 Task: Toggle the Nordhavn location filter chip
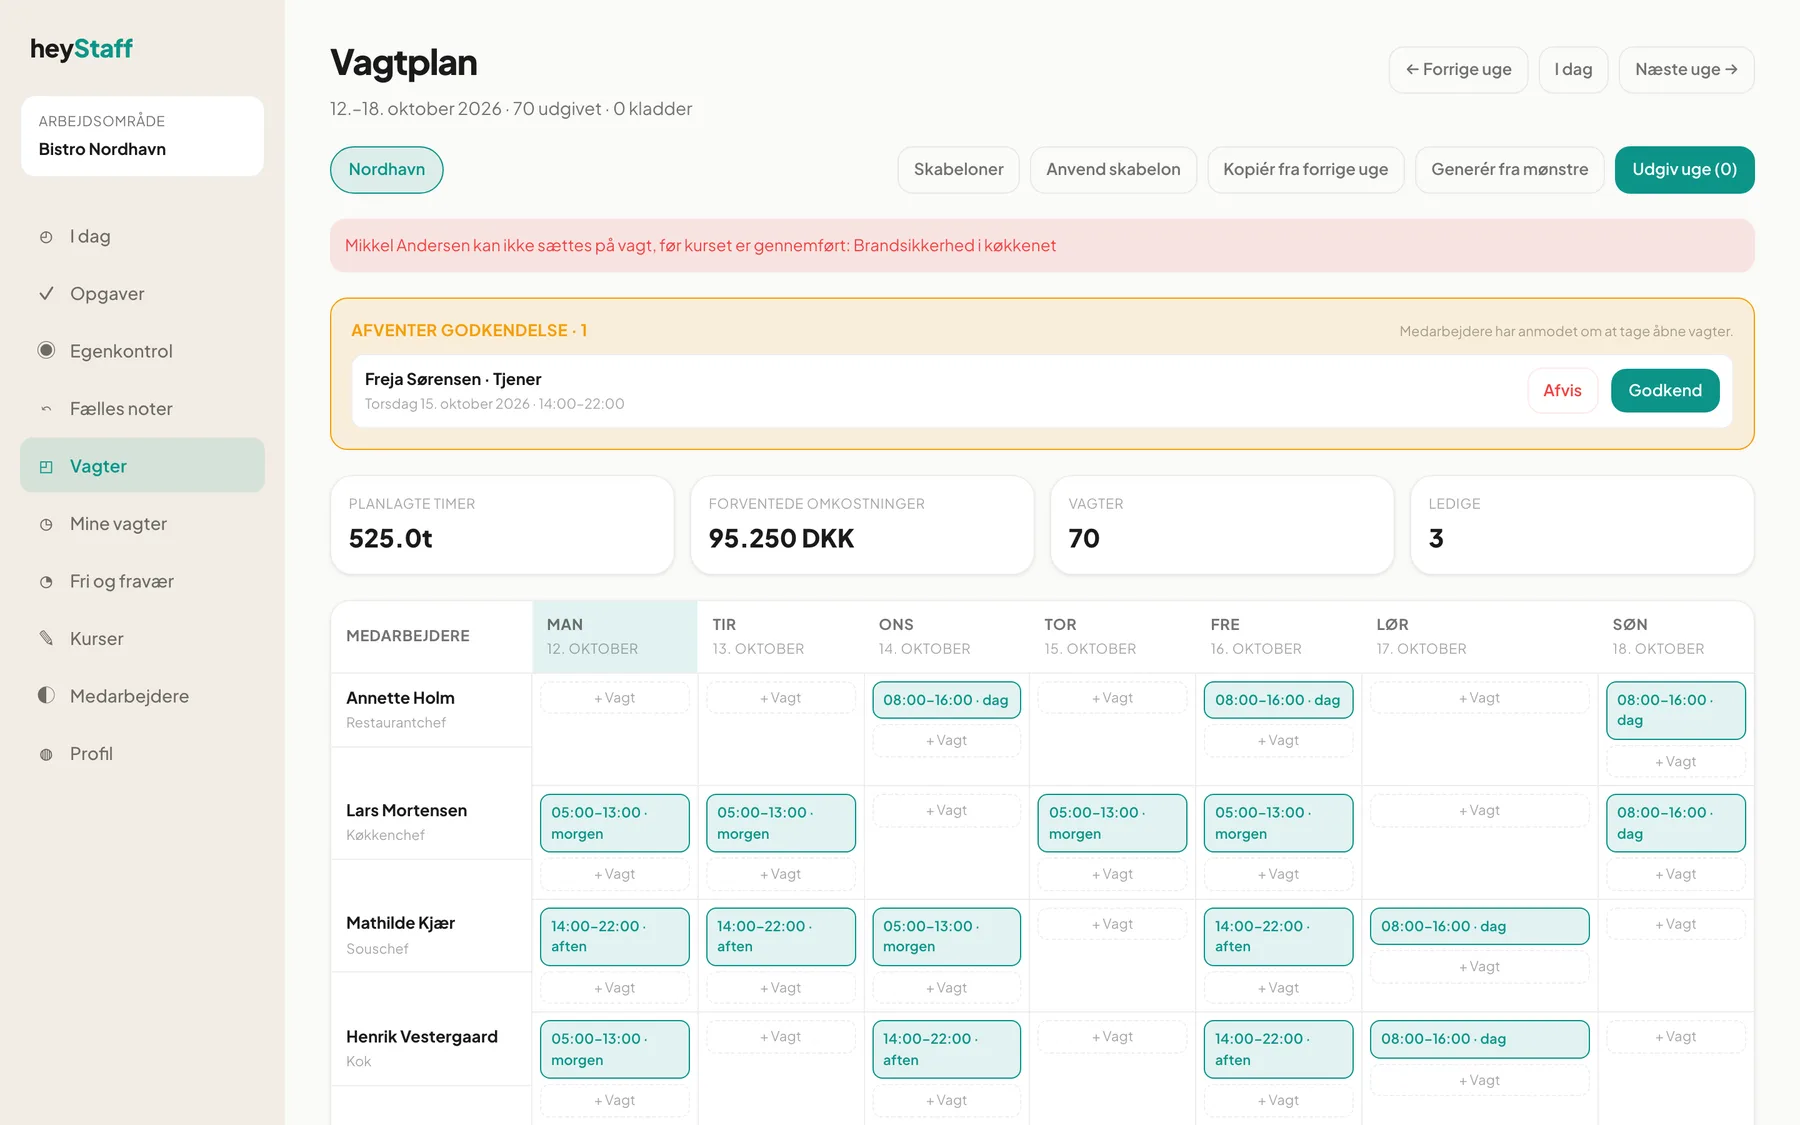click(387, 170)
